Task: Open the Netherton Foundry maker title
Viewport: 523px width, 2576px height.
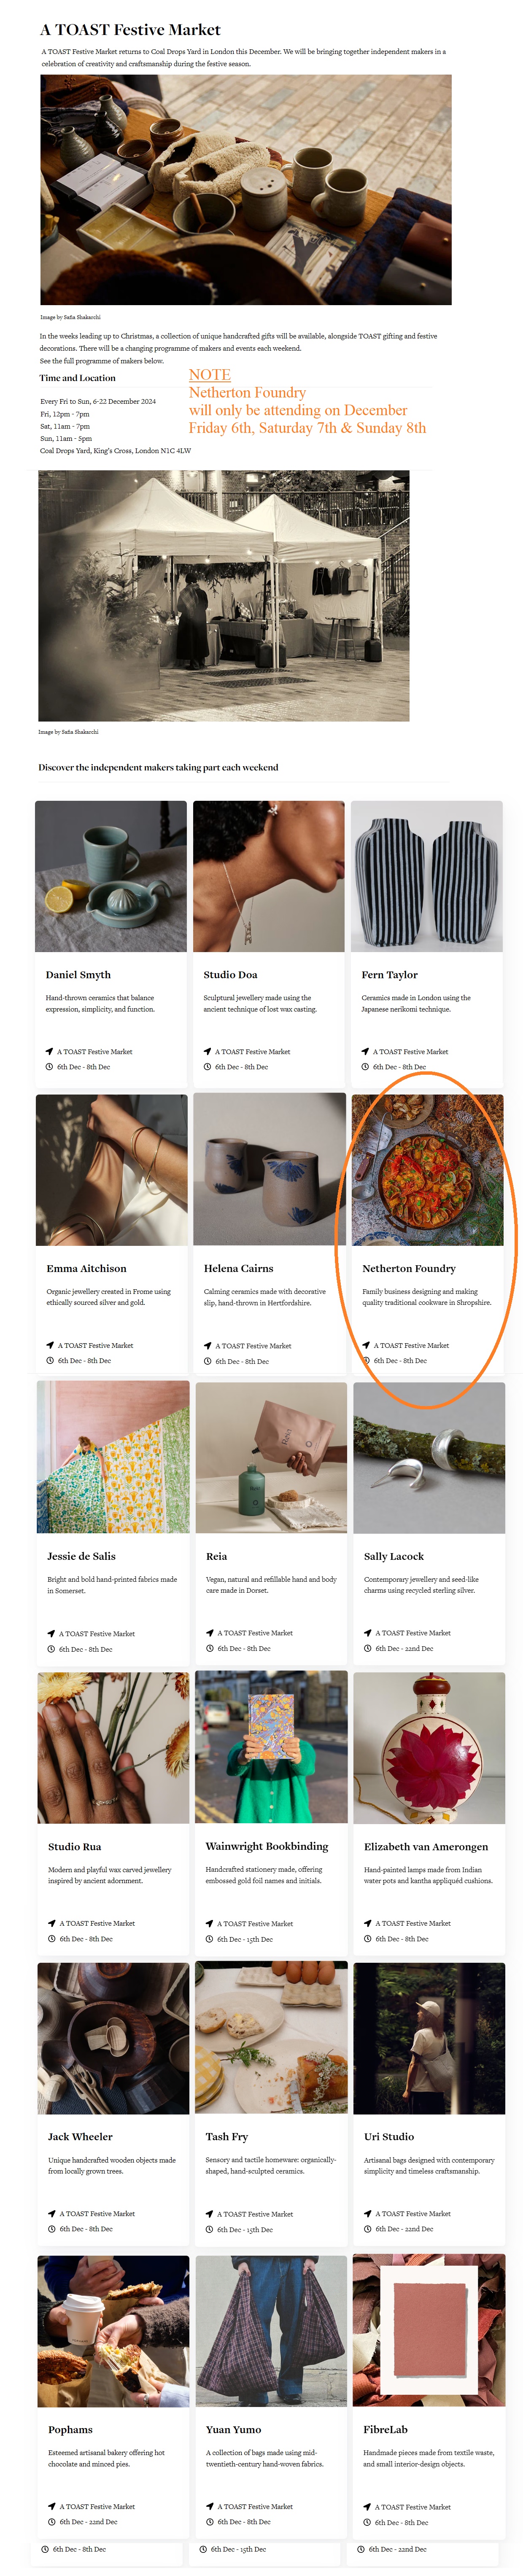Action: coord(409,1268)
